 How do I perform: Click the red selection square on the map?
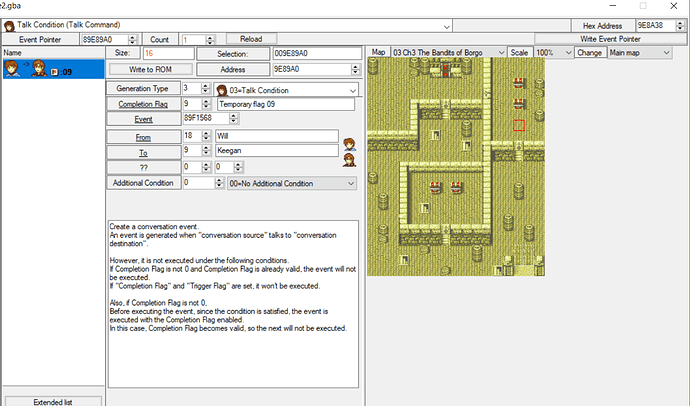[519, 125]
